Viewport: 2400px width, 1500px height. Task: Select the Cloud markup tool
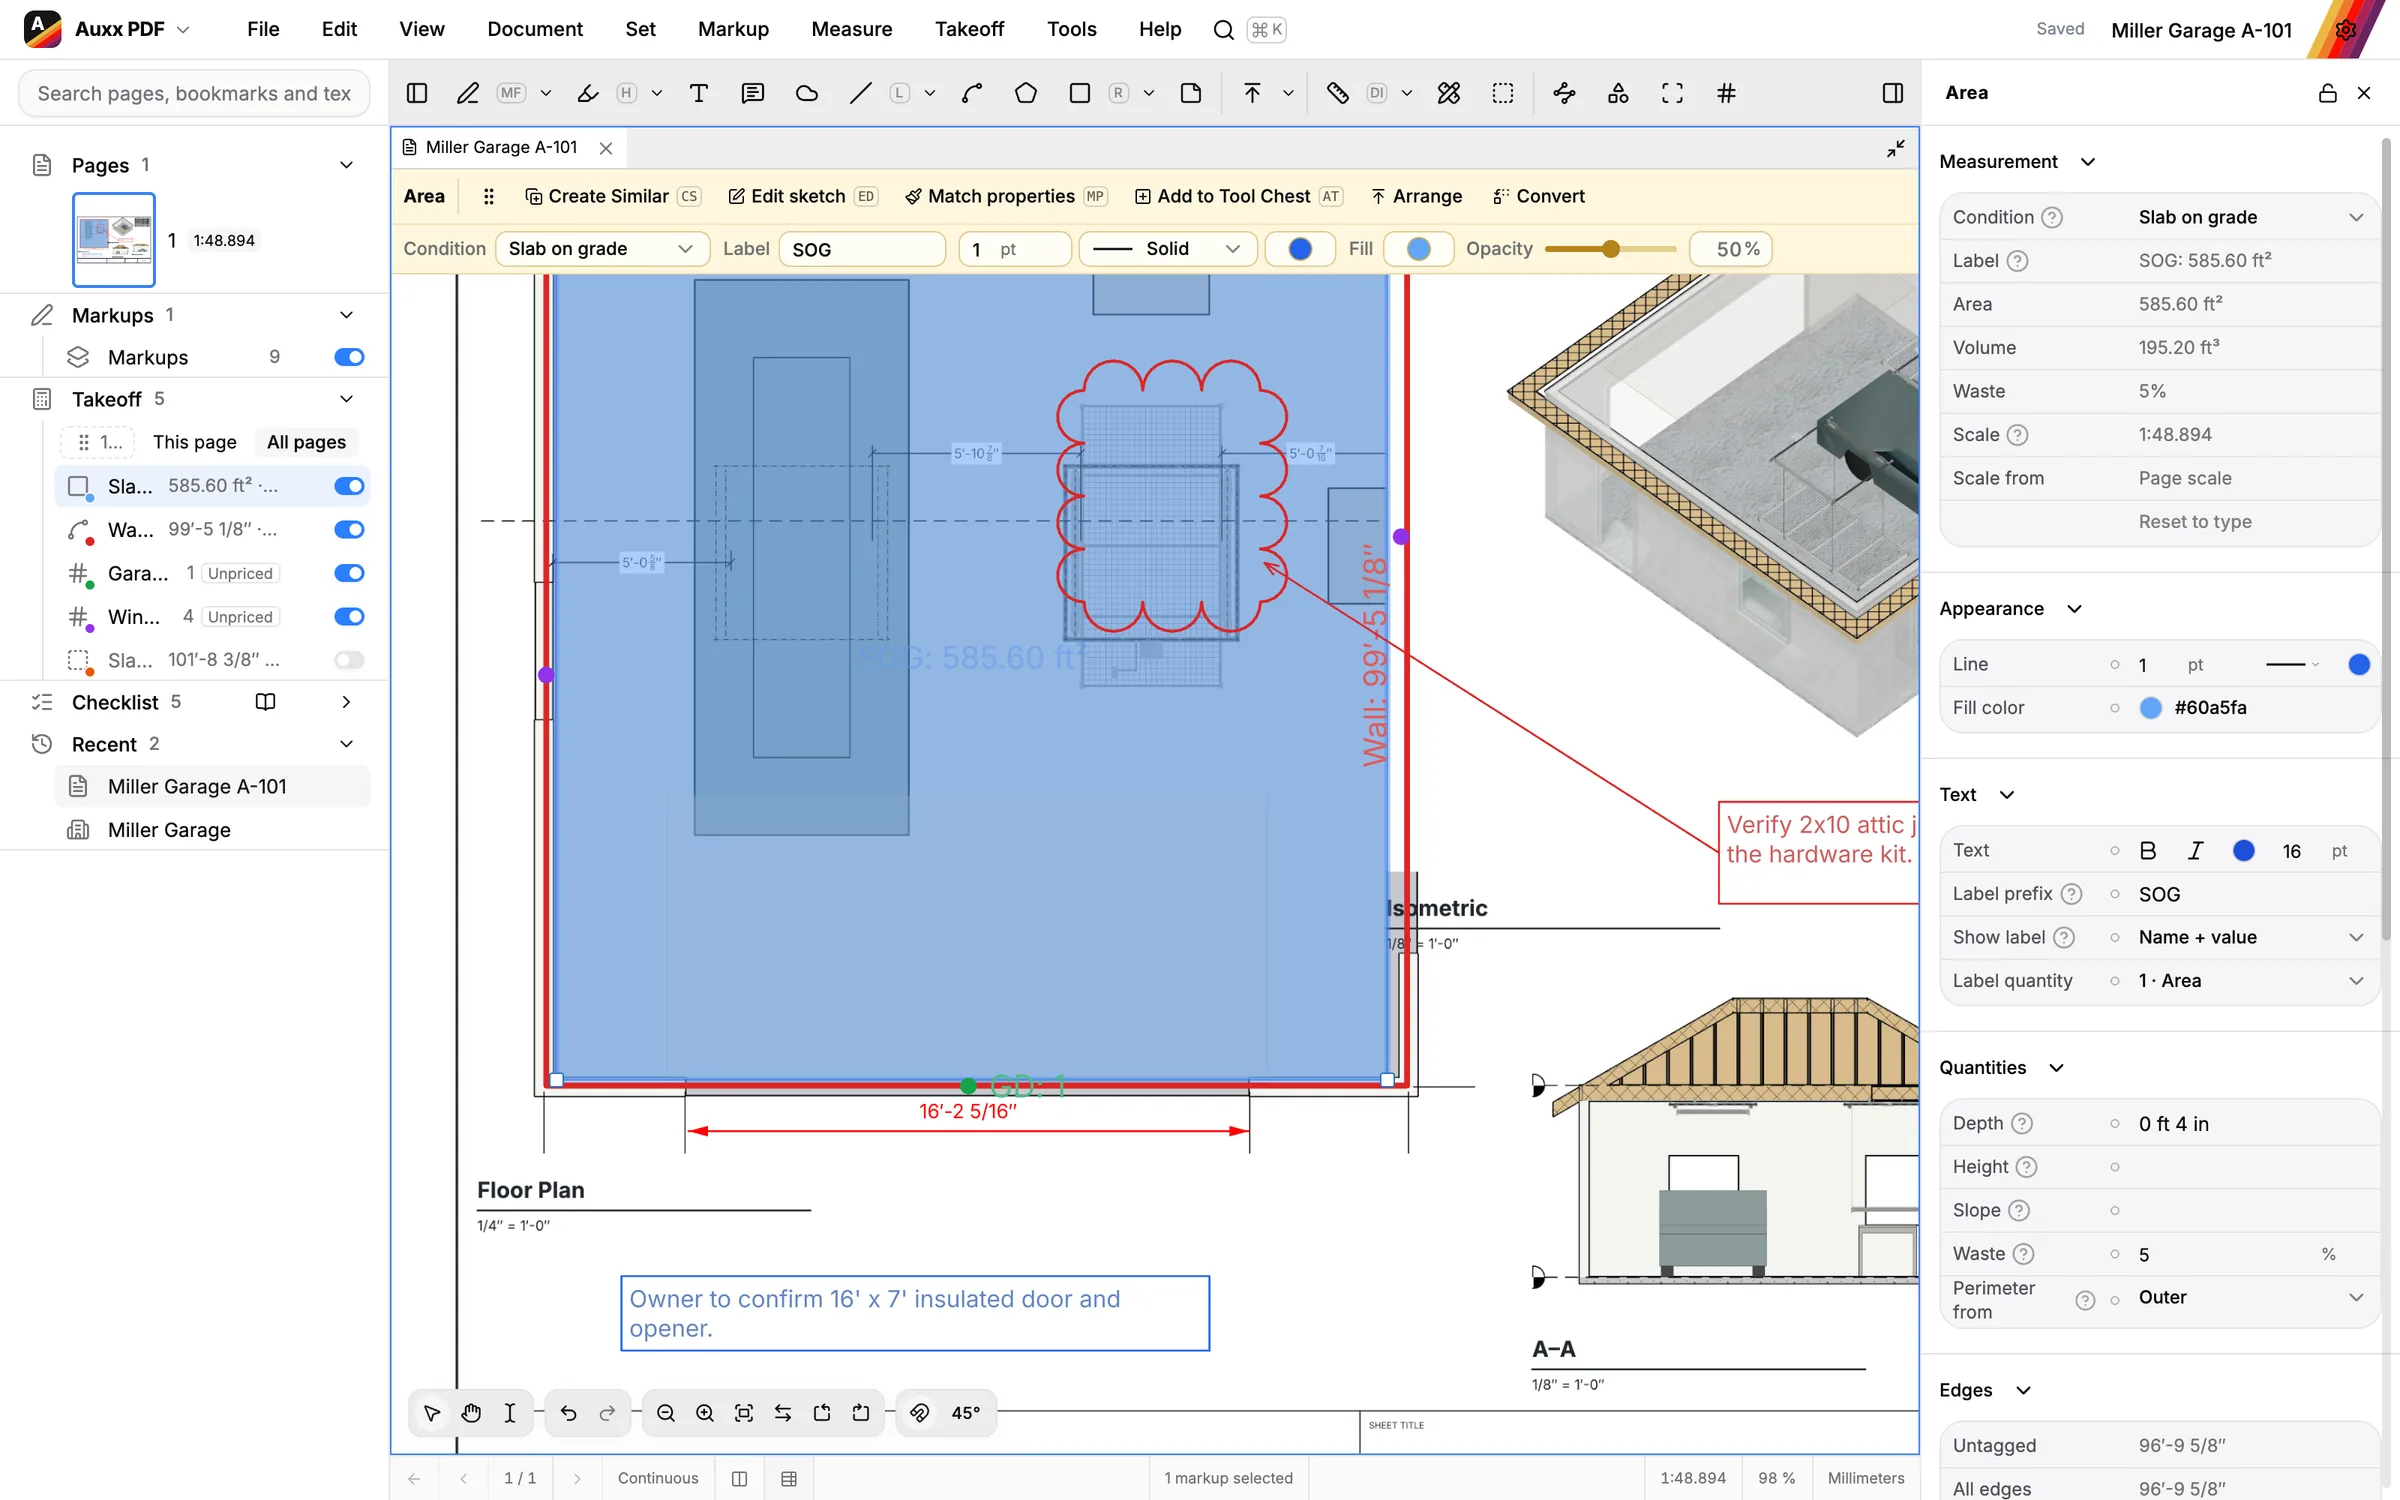pyautogui.click(x=807, y=93)
